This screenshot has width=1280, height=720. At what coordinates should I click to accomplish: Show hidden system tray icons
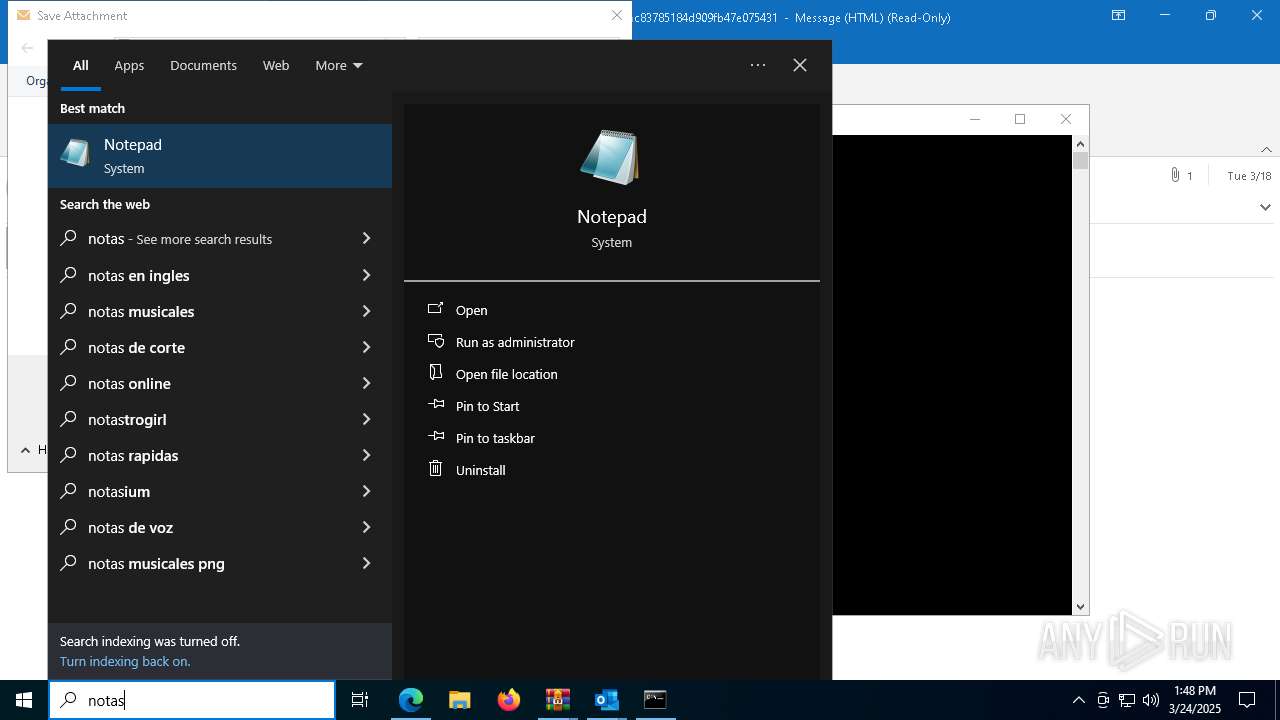point(1078,700)
